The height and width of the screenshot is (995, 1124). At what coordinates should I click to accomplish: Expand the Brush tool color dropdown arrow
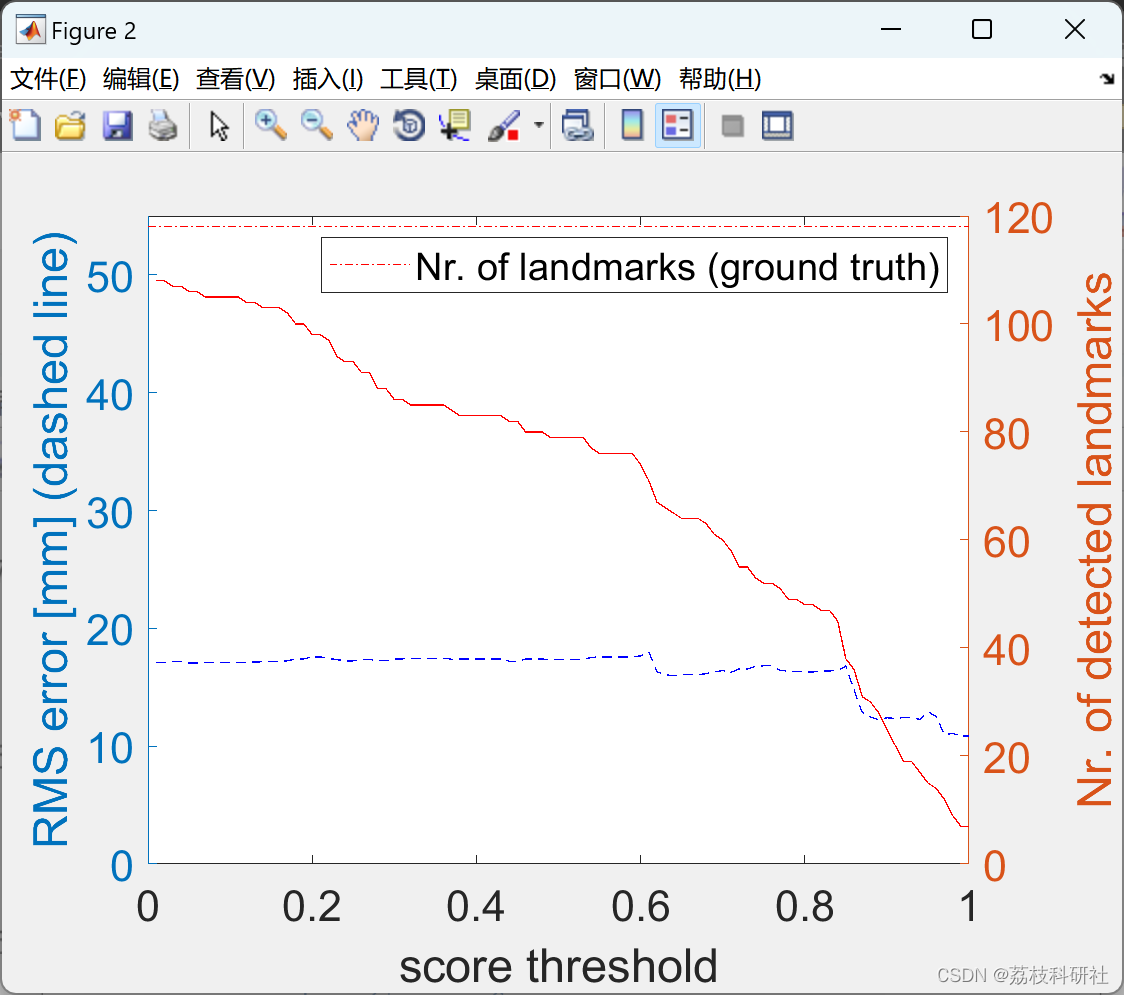tap(539, 126)
